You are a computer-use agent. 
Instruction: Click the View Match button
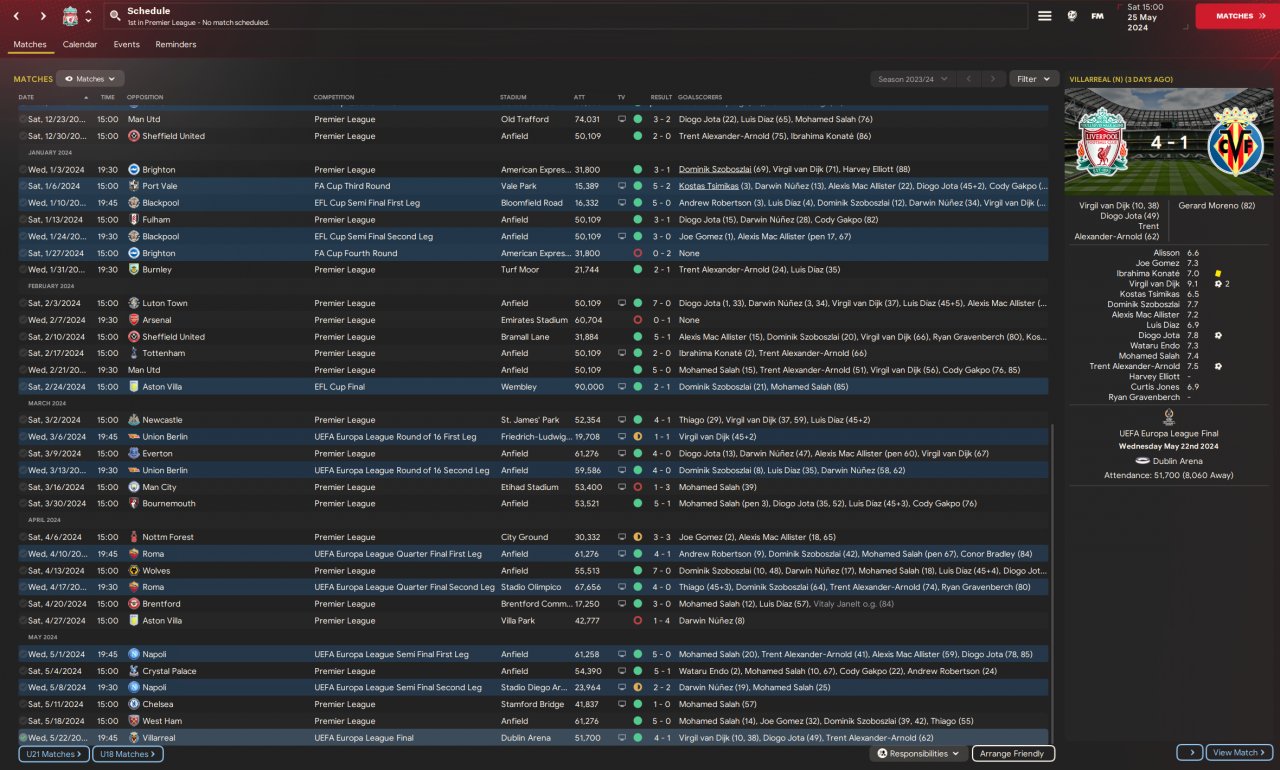1239,753
